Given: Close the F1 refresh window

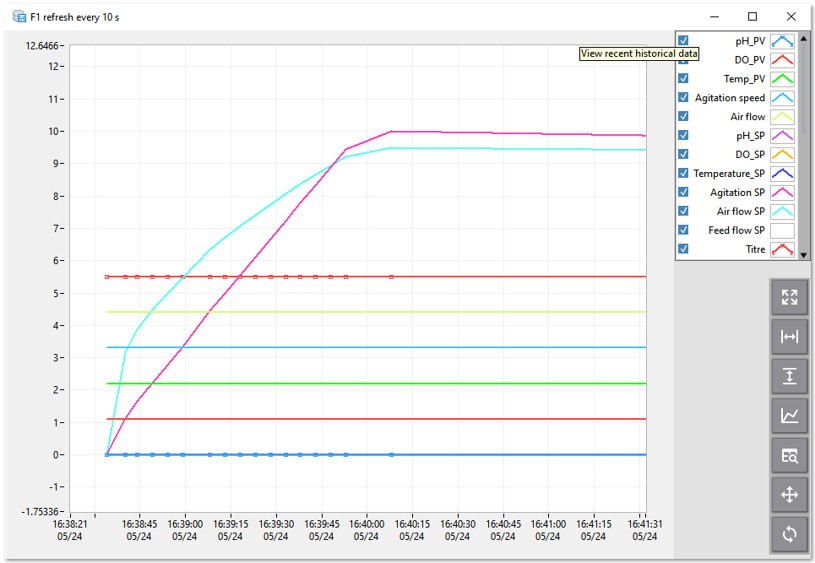Looking at the screenshot, I should [791, 17].
